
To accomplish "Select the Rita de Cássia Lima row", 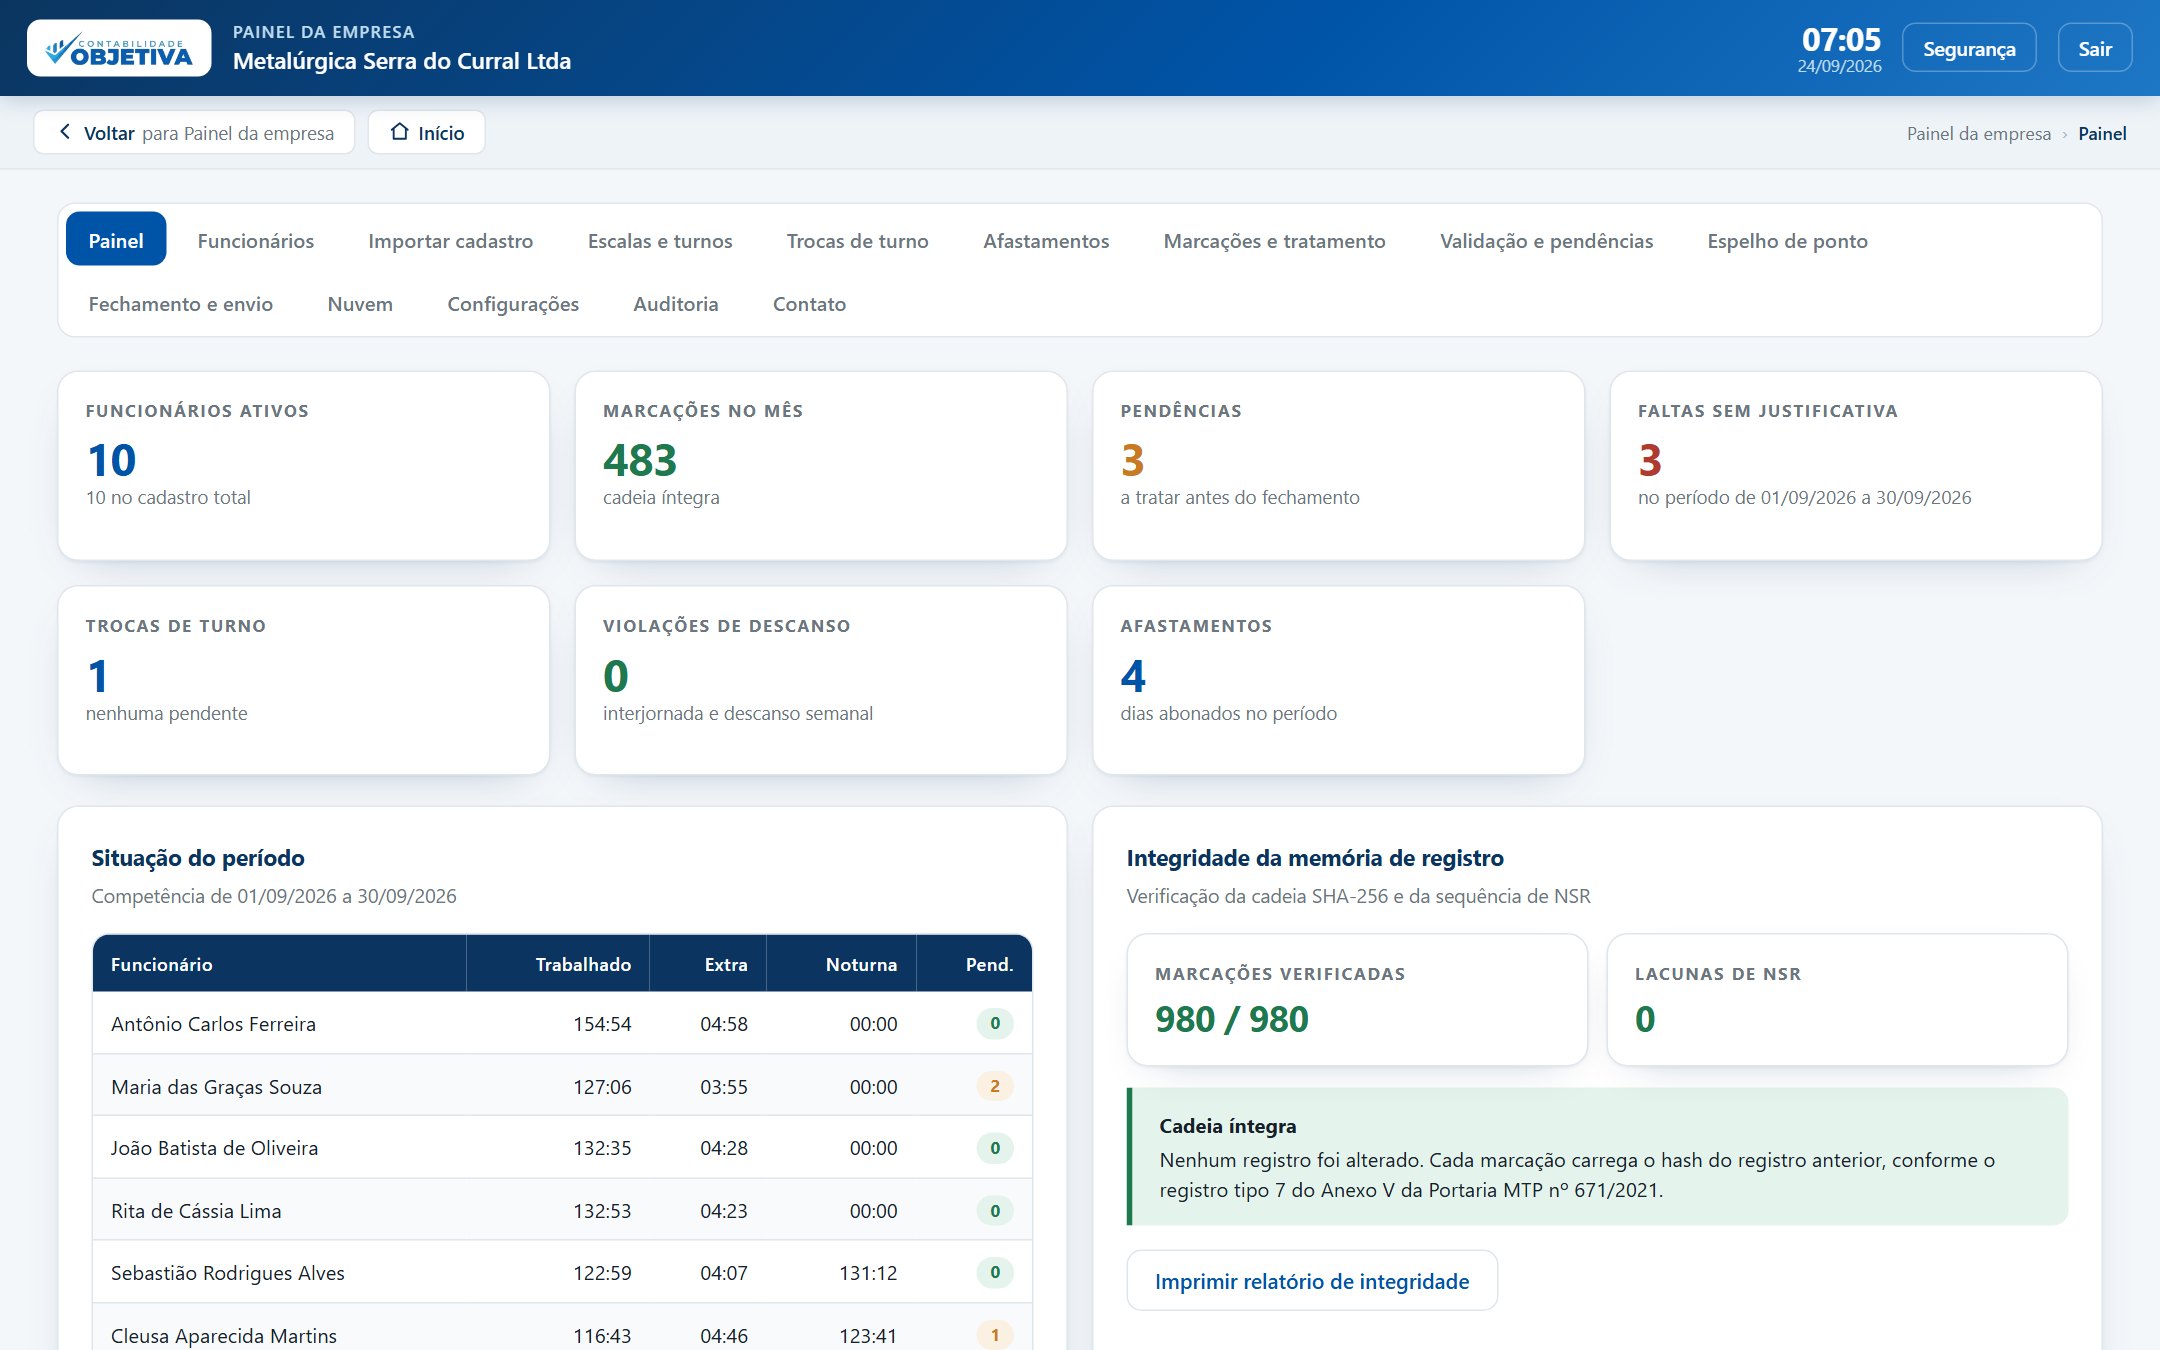I will point(562,1210).
